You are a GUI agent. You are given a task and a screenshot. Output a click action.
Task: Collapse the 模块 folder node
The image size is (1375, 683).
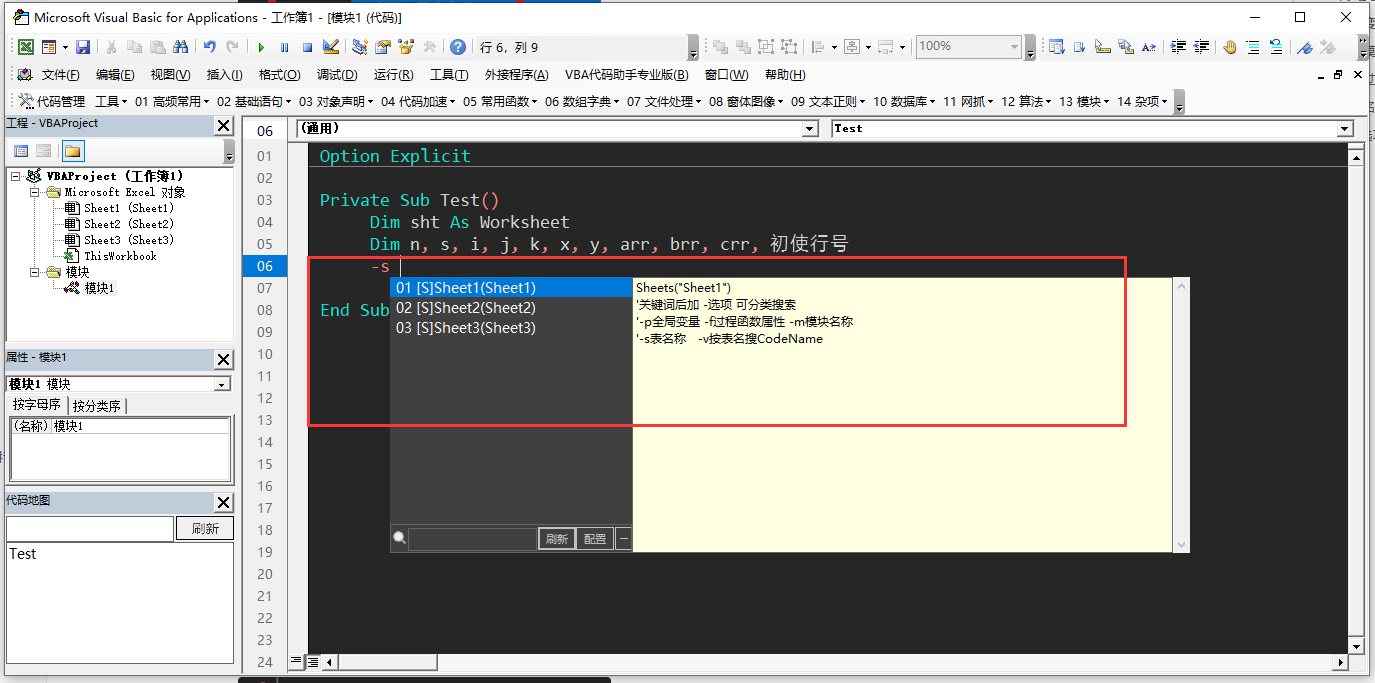tap(35, 272)
